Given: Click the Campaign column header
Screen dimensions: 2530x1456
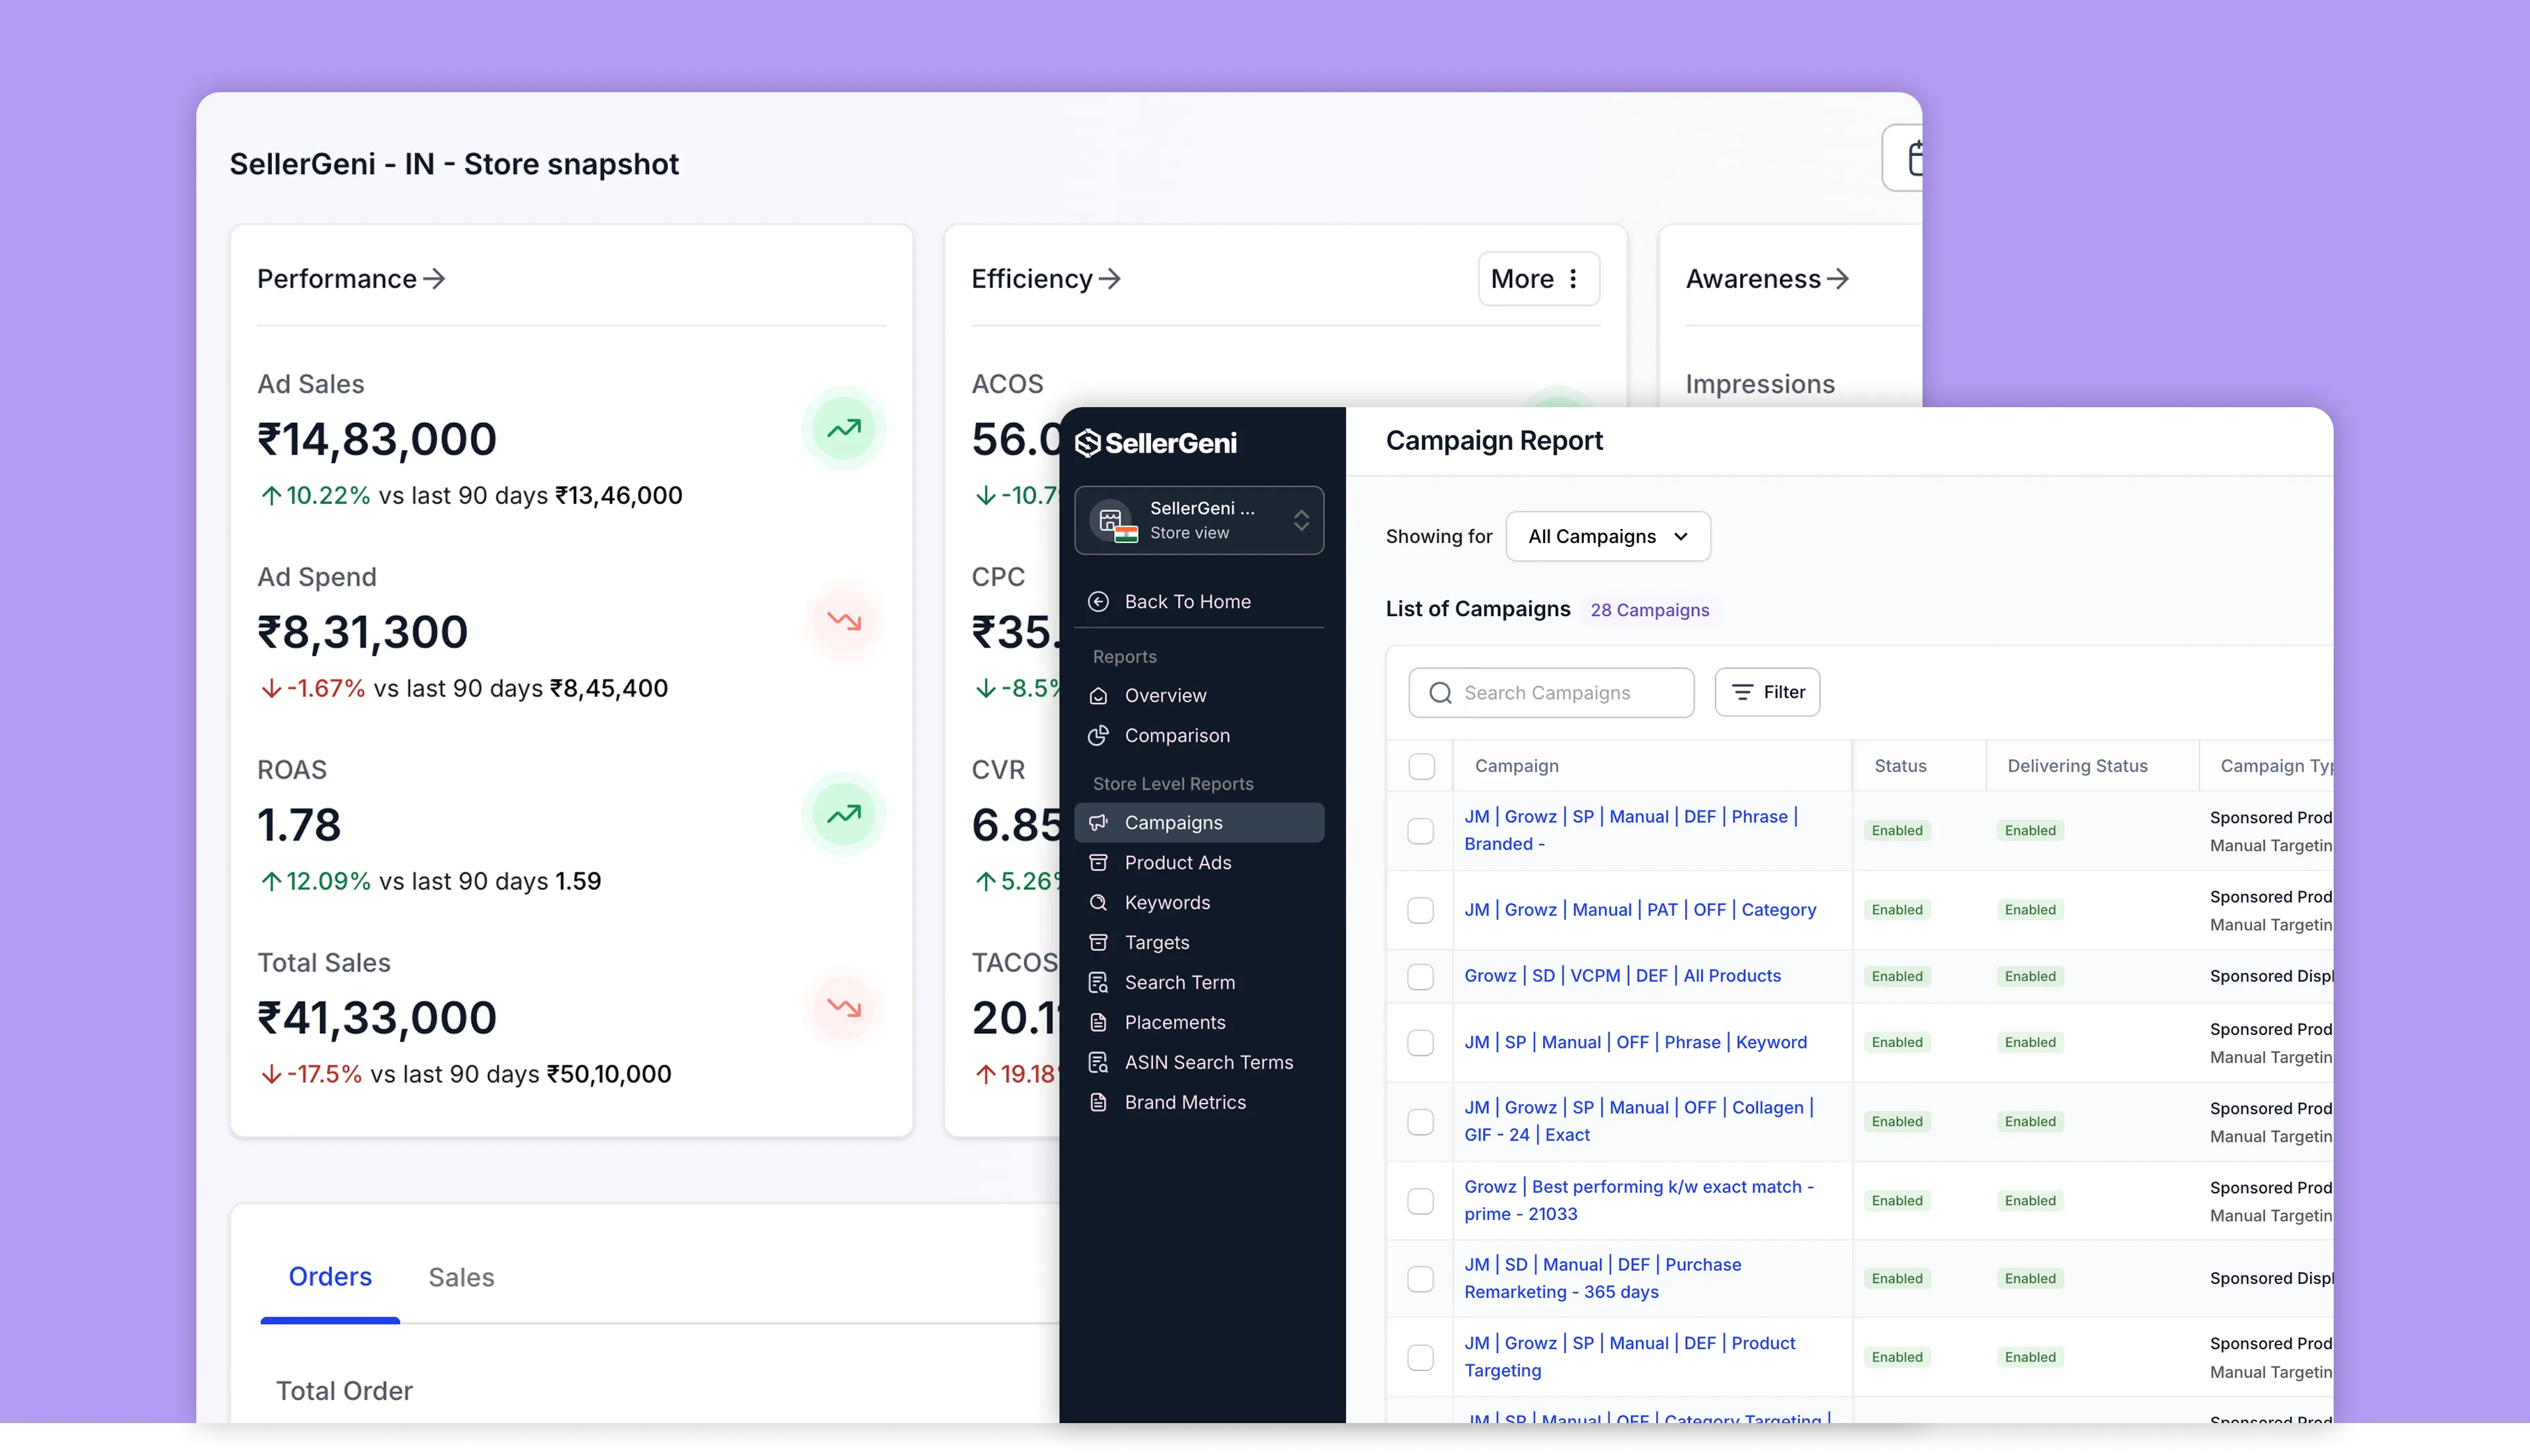Looking at the screenshot, I should point(1516,766).
